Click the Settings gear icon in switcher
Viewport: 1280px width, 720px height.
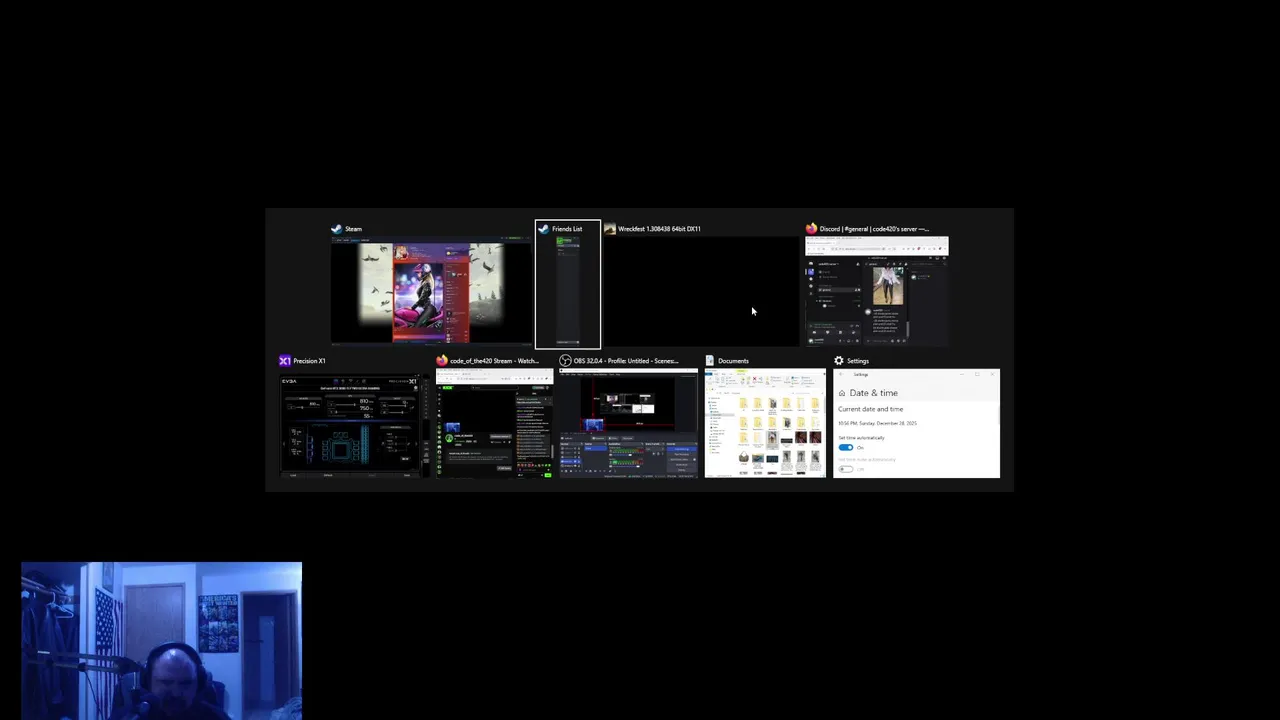(839, 361)
